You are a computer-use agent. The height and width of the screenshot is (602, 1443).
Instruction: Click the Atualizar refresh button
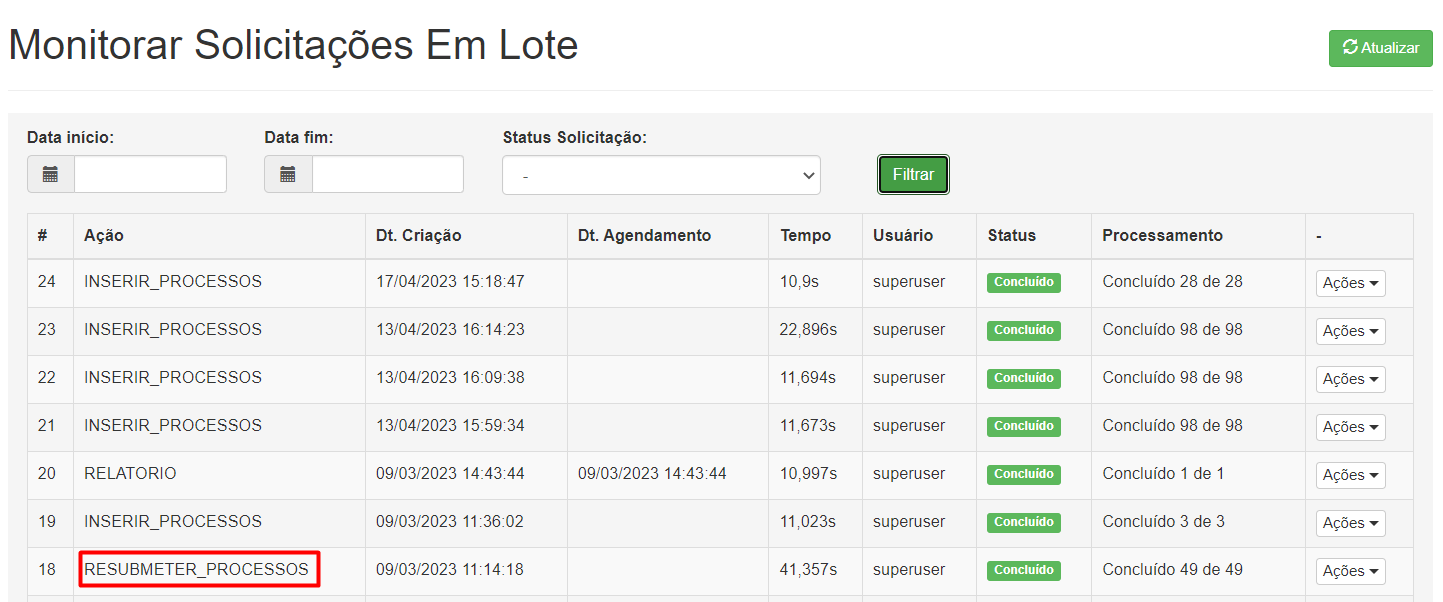[x=1380, y=48]
